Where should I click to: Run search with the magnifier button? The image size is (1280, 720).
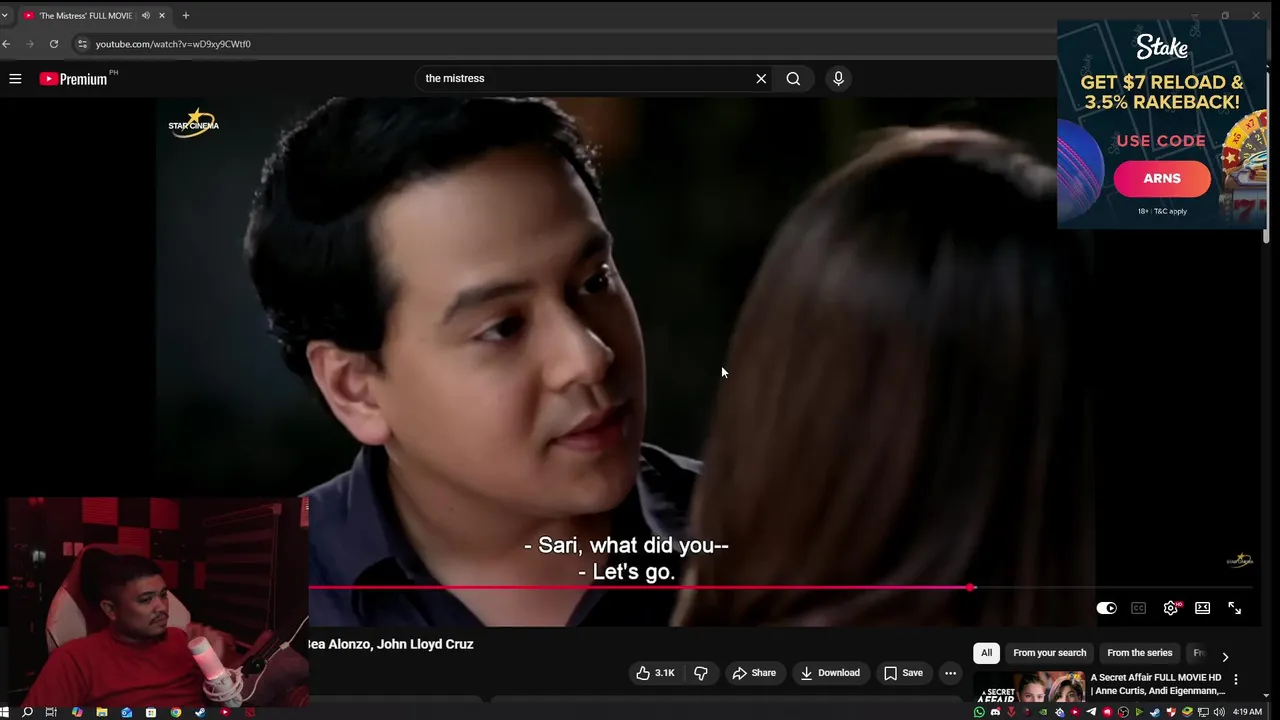(793, 78)
